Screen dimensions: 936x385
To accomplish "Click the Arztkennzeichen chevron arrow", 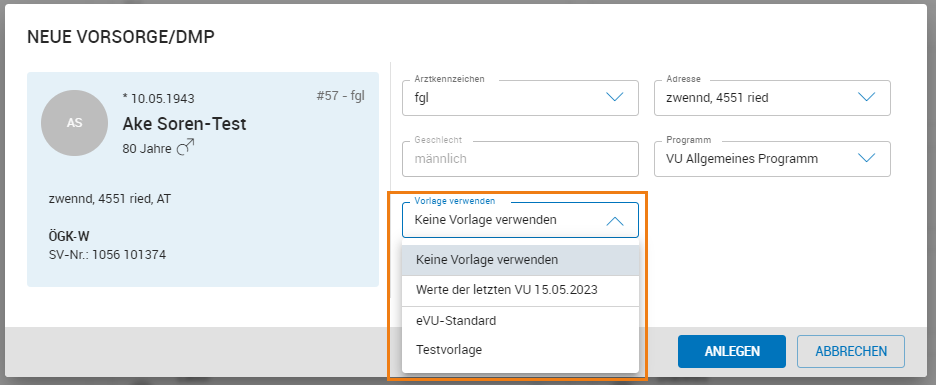I will tap(614, 97).
